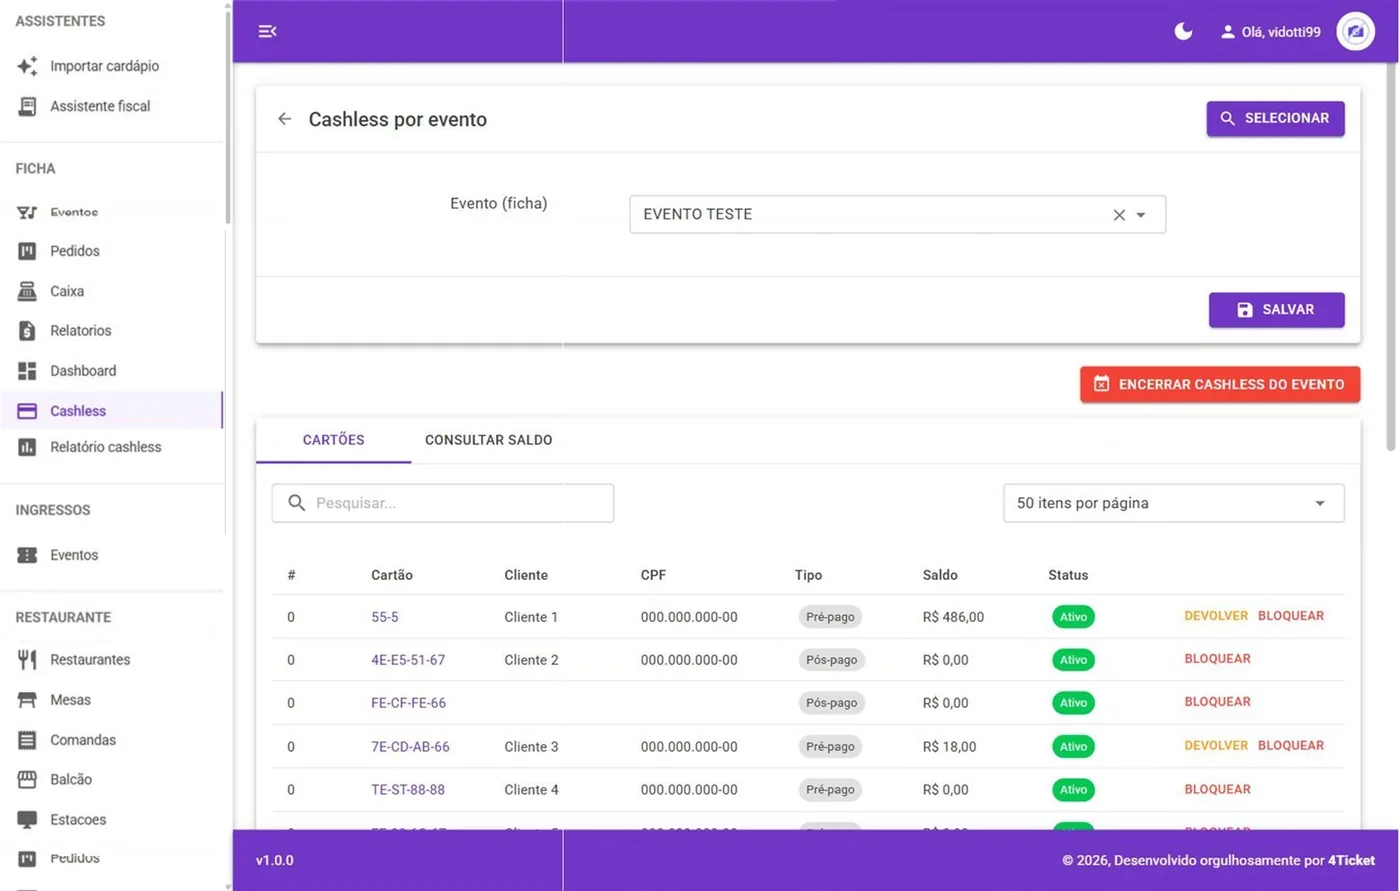Click the 4Ticket link in footer
This screenshot has width=1400, height=891.
pyautogui.click(x=1351, y=860)
